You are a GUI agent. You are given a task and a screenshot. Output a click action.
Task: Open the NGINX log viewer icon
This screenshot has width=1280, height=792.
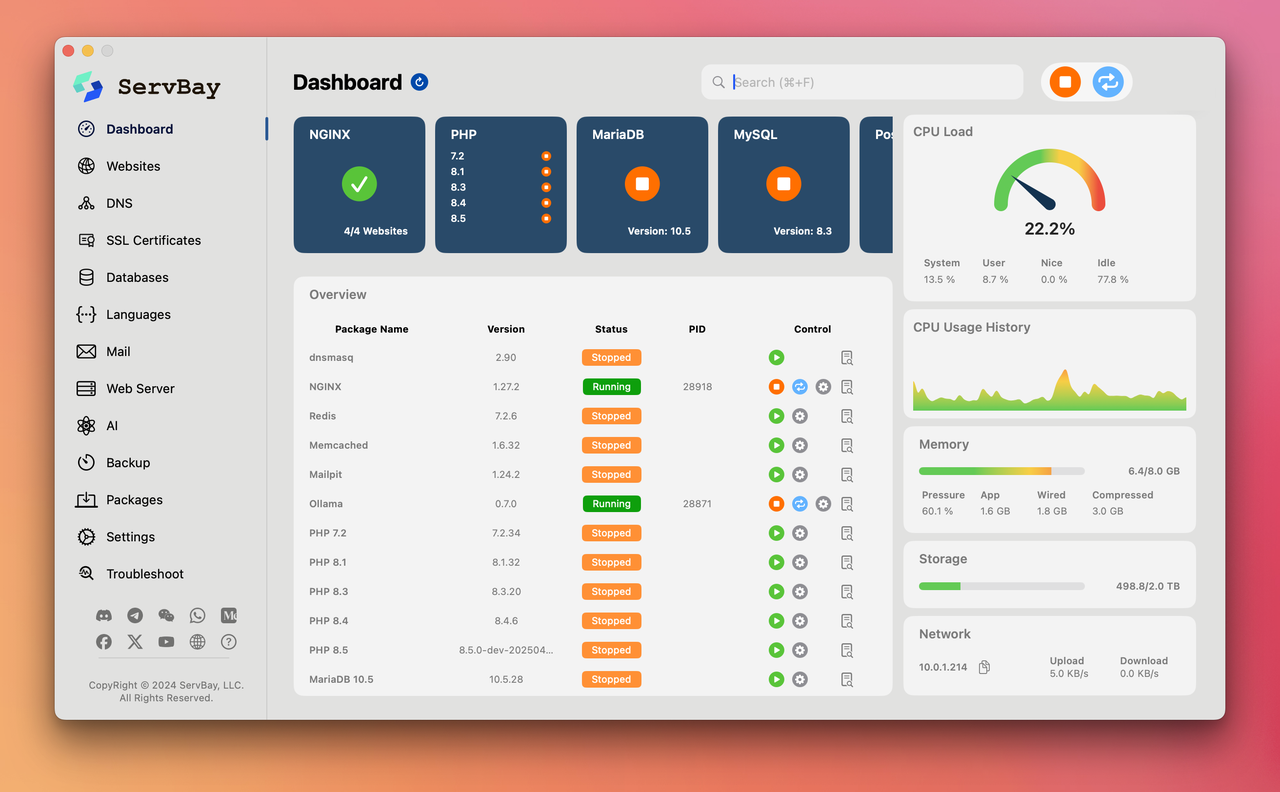pyautogui.click(x=846, y=386)
